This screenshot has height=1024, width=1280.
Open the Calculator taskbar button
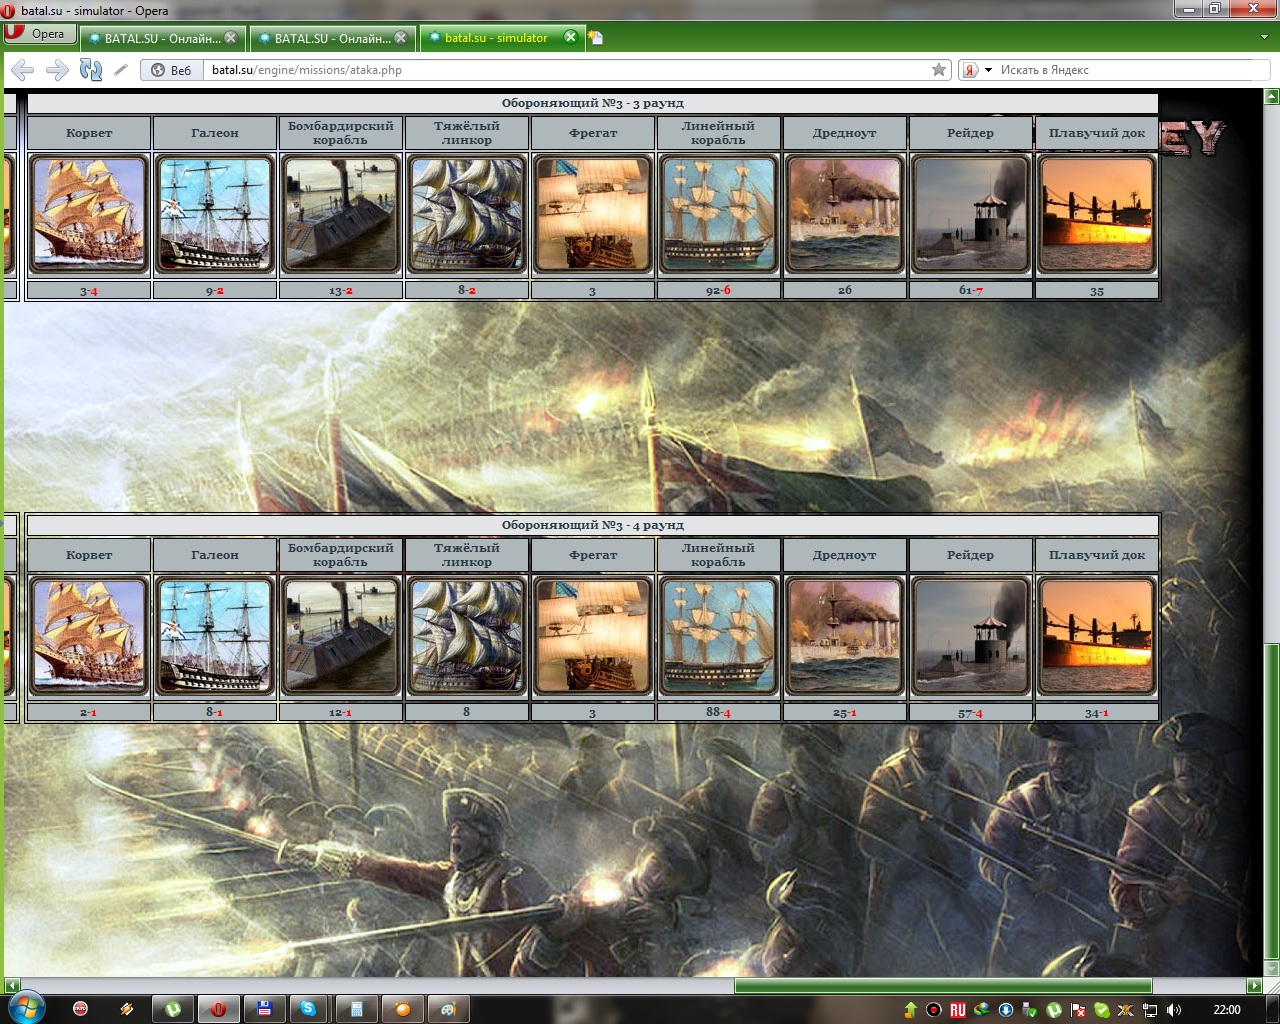pos(355,1009)
